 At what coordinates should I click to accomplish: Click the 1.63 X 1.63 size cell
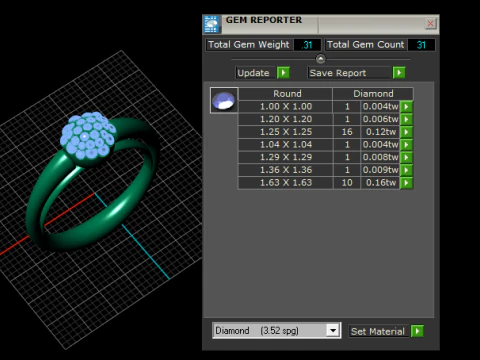(x=286, y=183)
